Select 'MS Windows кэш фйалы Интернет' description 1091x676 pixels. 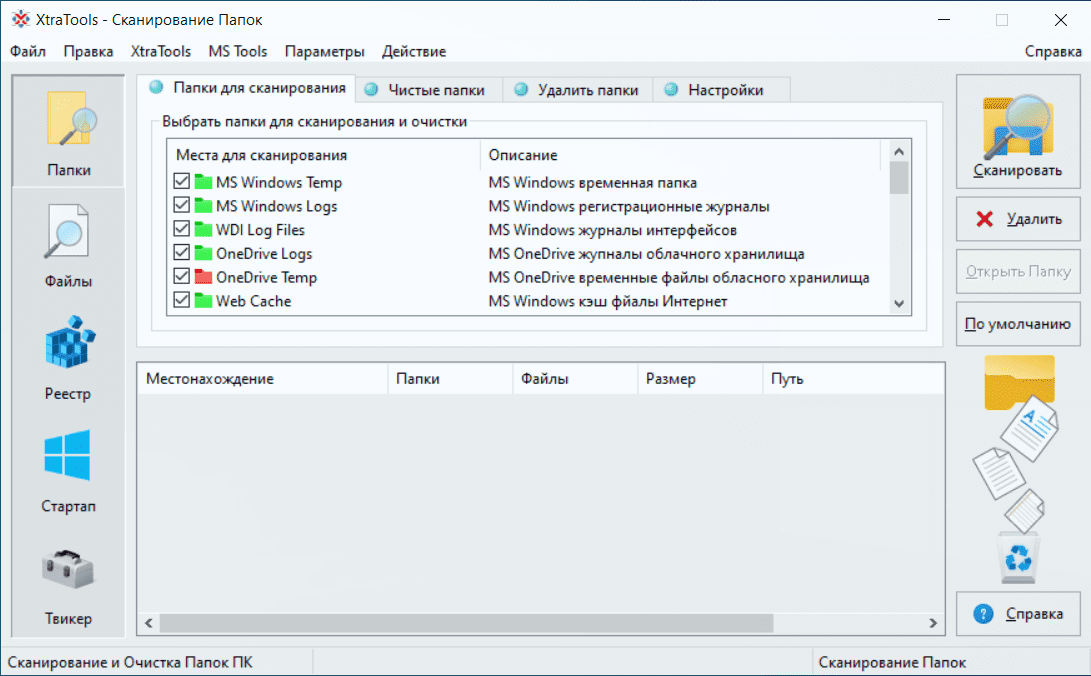pyautogui.click(x=608, y=301)
